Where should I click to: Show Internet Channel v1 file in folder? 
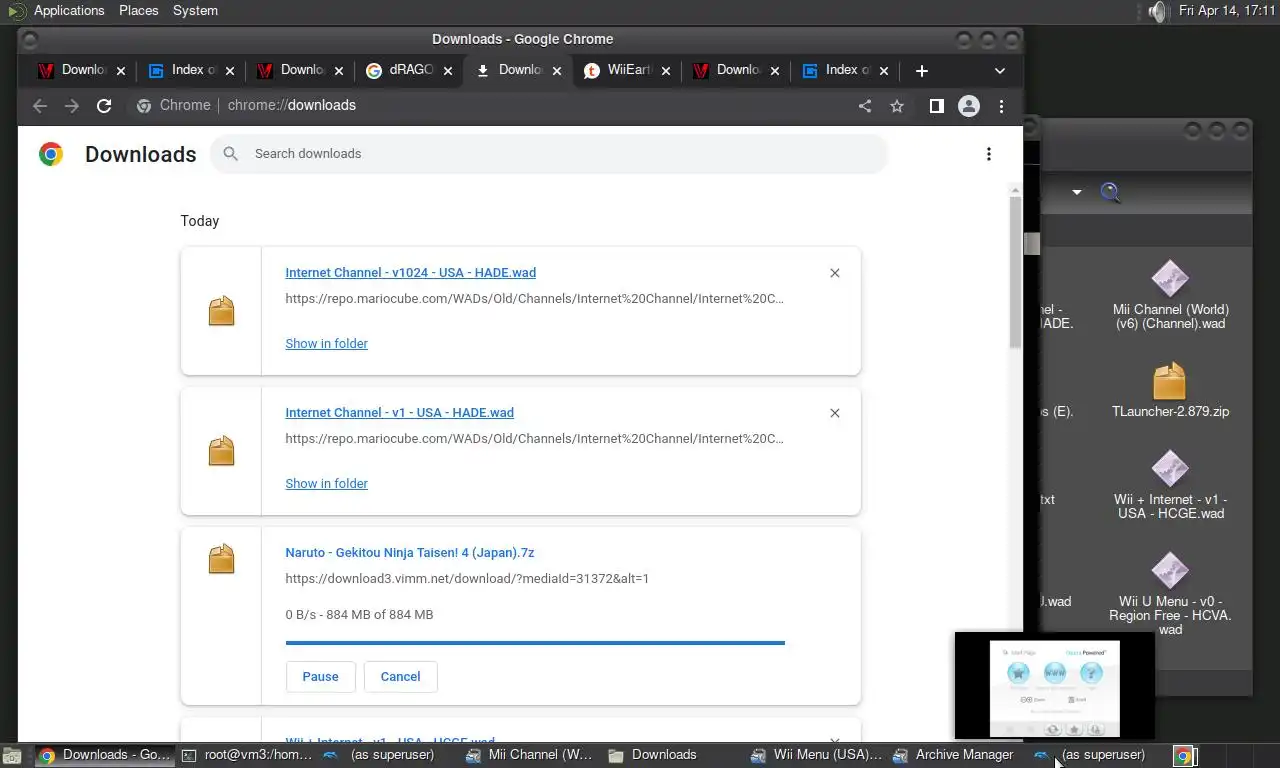[327, 483]
